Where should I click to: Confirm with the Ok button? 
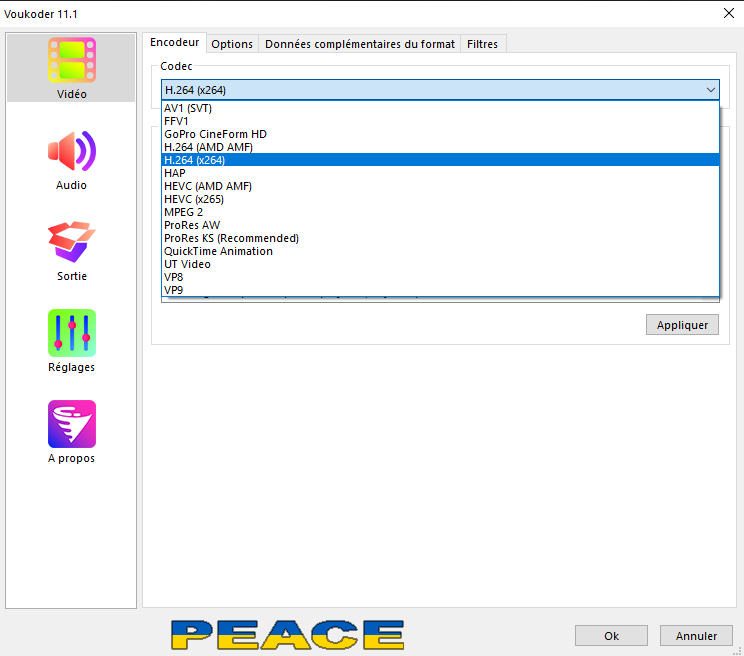pyautogui.click(x=611, y=636)
